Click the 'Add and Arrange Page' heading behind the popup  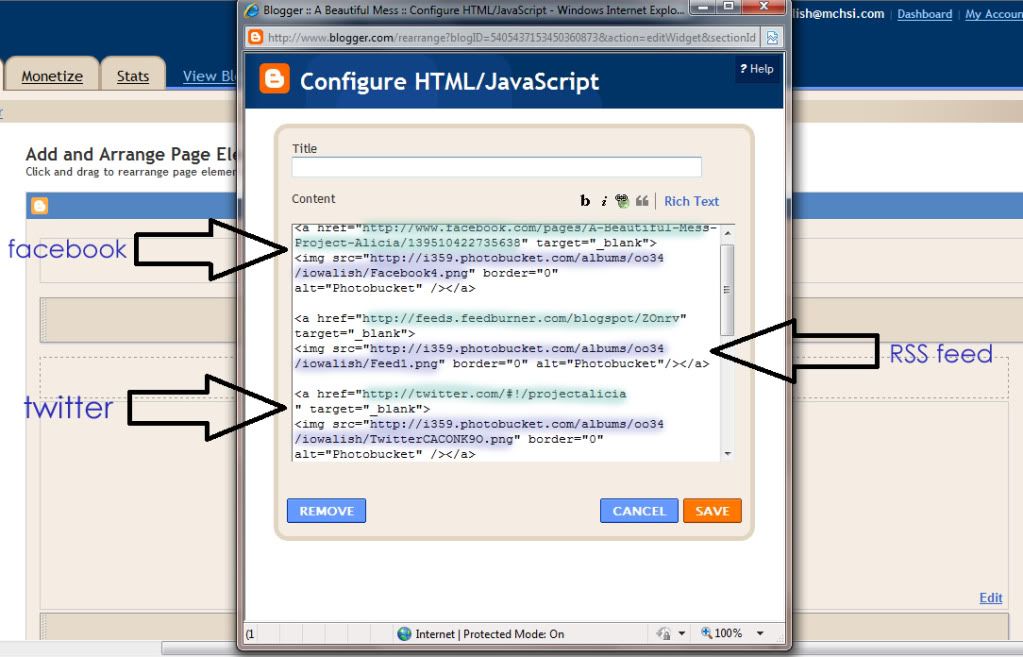131,155
